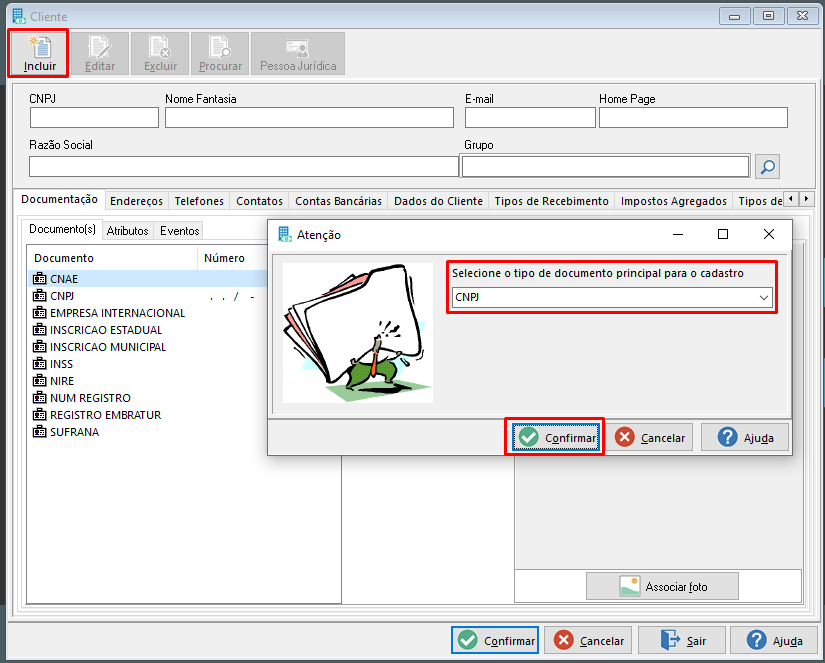The height and width of the screenshot is (663, 825).
Task: Minimize the Atenção dialog
Action: pos(678,234)
